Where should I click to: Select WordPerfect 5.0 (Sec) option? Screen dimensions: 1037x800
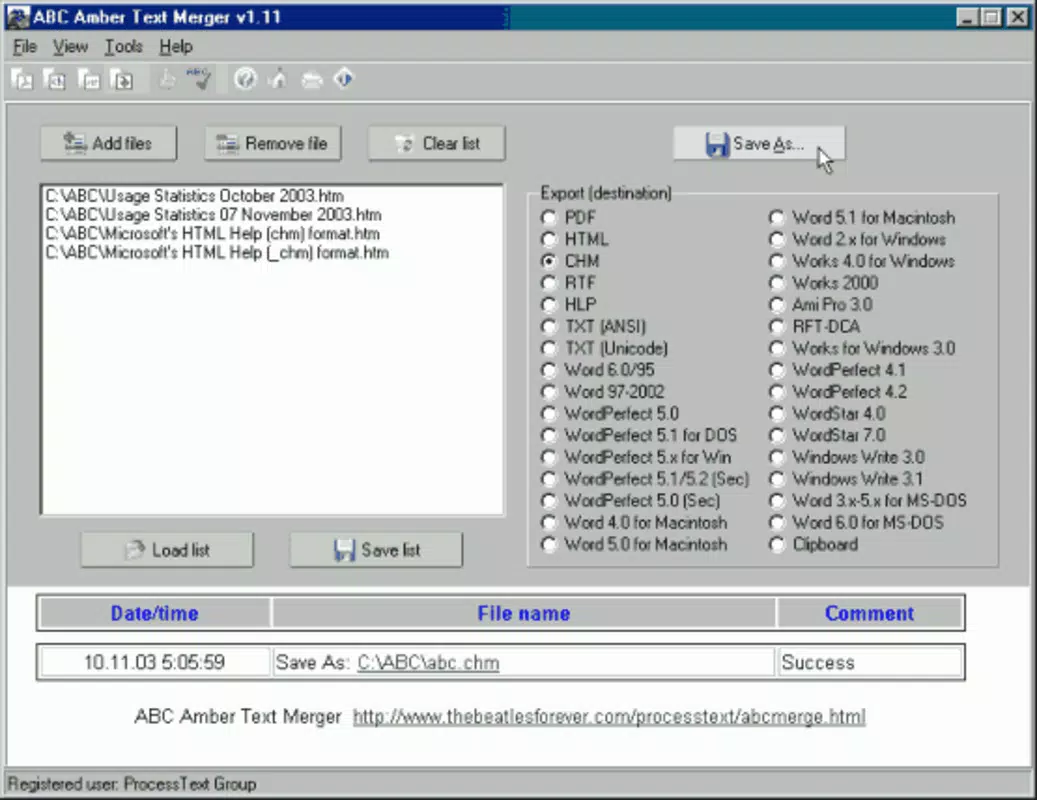631,501
